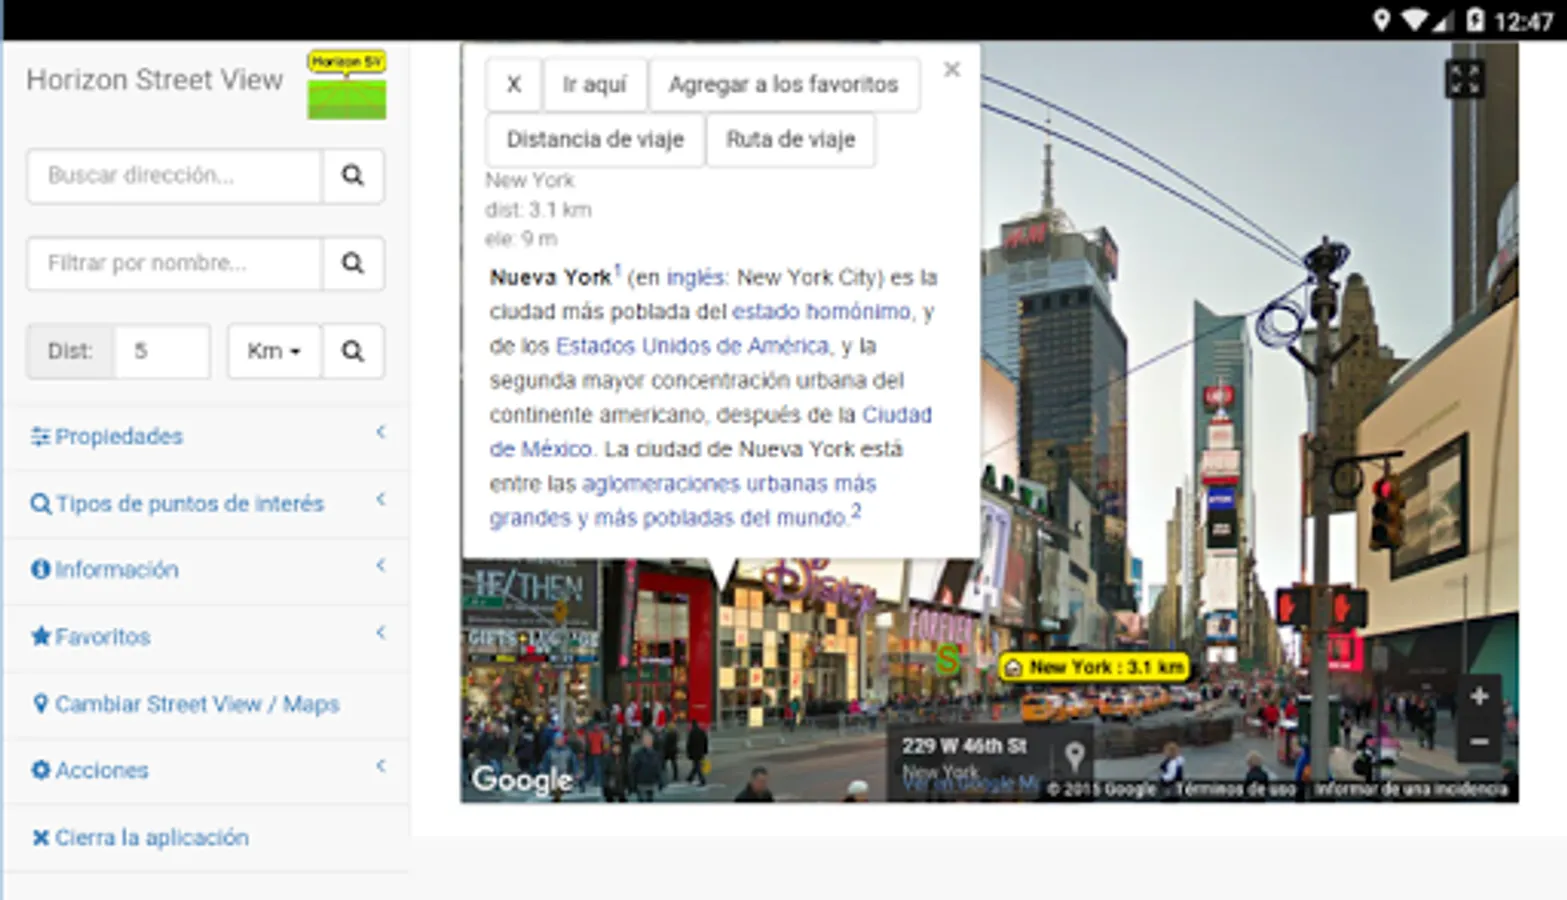Click the 12:47 clock in status bar
Screen dimensions: 1567x900
(1524, 21)
